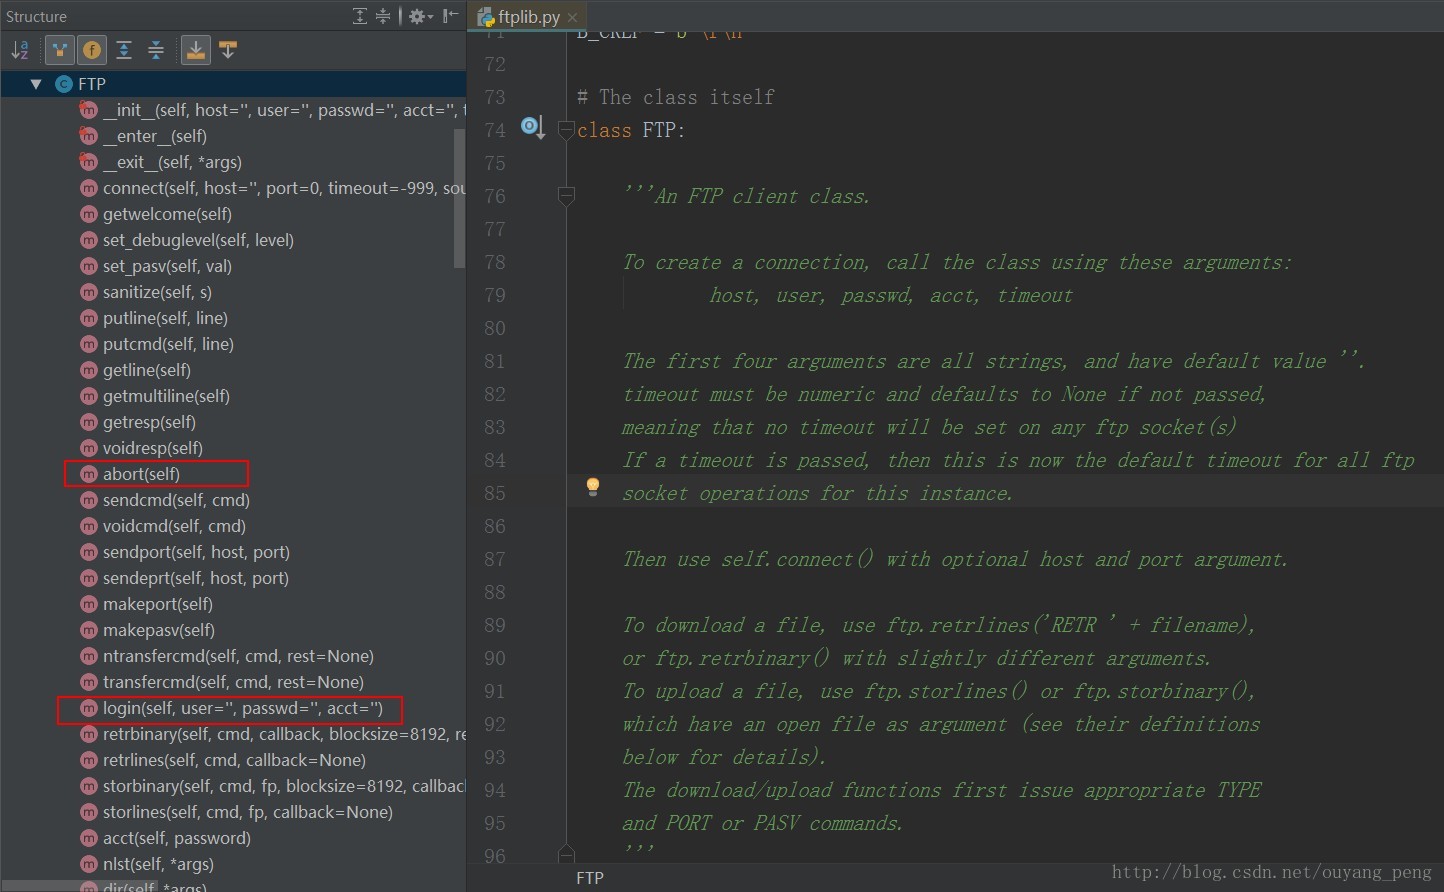Select storlines(self, cmd, fp, callback=None) method

pos(248,812)
